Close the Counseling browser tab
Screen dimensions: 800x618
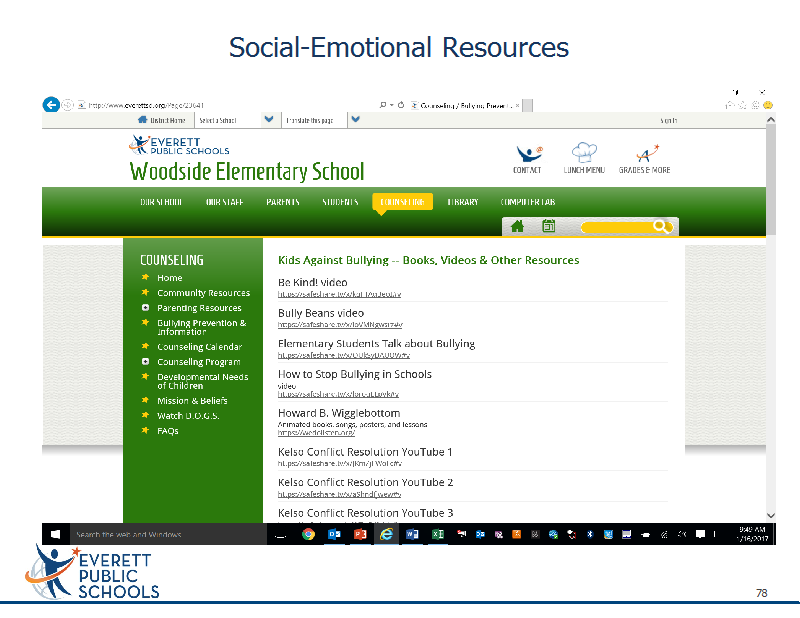tap(517, 106)
